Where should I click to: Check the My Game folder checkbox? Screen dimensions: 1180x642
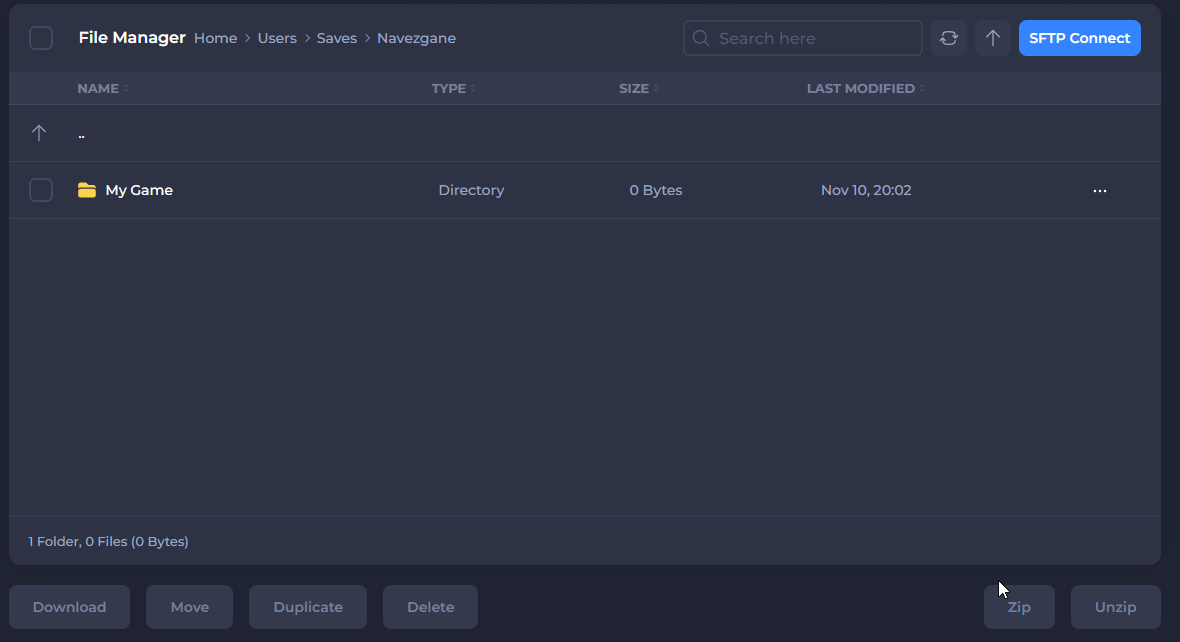(x=41, y=190)
